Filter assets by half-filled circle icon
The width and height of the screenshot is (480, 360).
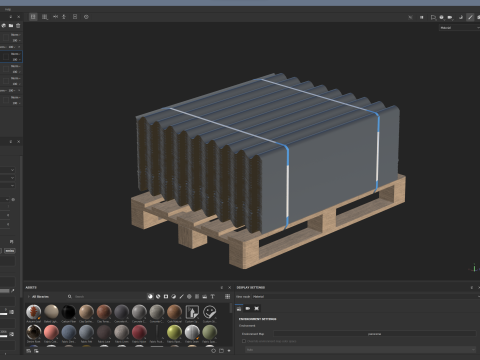click(174, 296)
